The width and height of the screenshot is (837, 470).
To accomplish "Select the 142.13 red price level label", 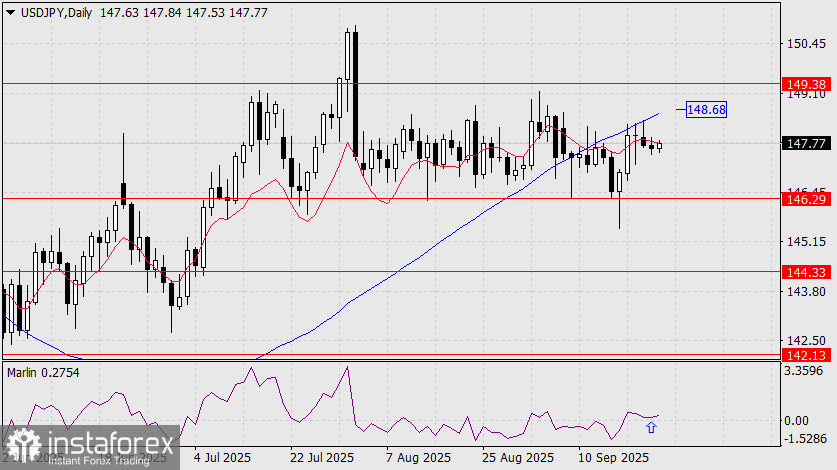I will pyautogui.click(x=806, y=355).
